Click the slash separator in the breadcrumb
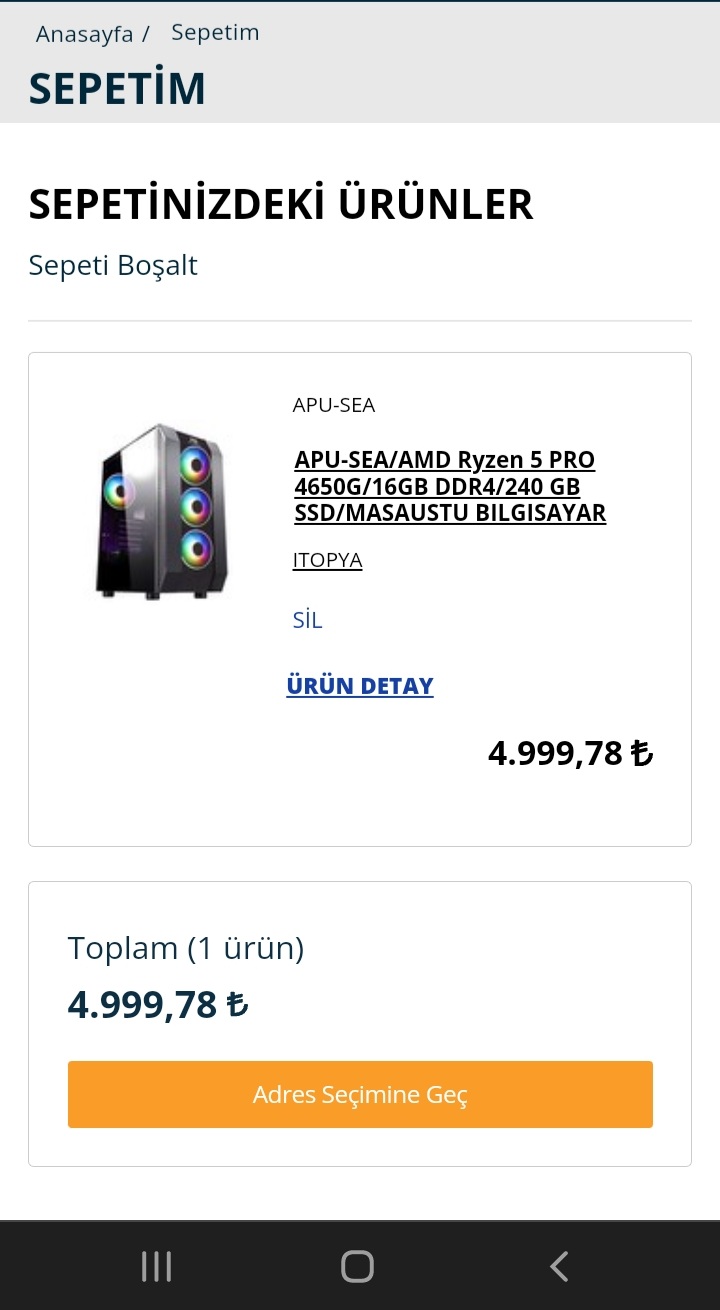This screenshot has width=720, height=1310. coord(146,34)
